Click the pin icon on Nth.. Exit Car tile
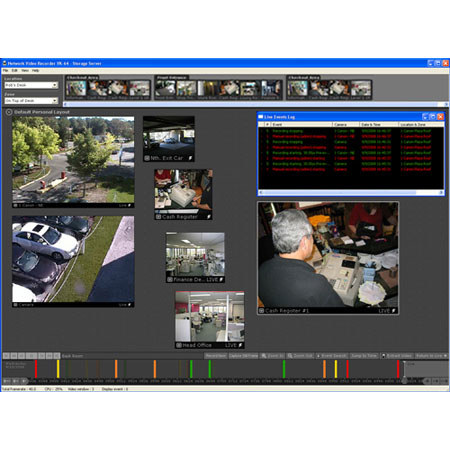This screenshot has height=450, width=450. point(190,158)
